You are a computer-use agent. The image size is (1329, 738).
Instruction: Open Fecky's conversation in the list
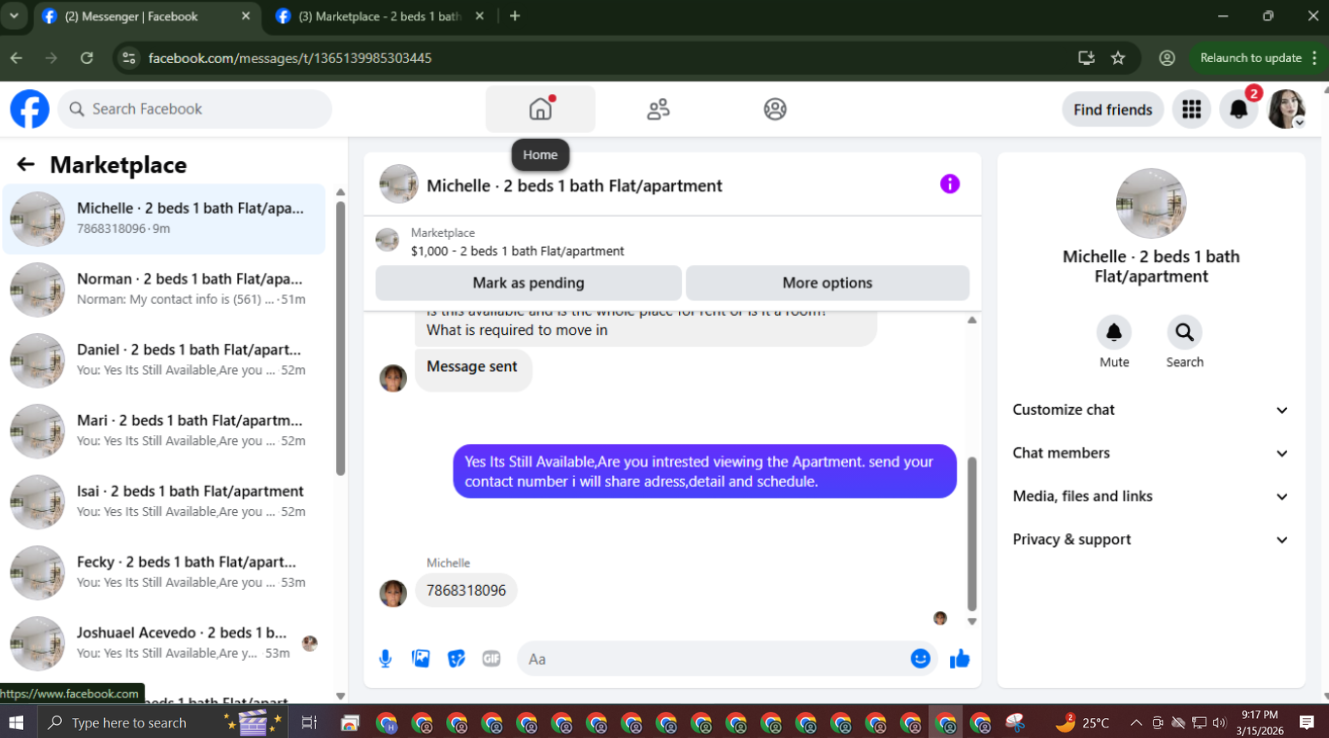164,572
